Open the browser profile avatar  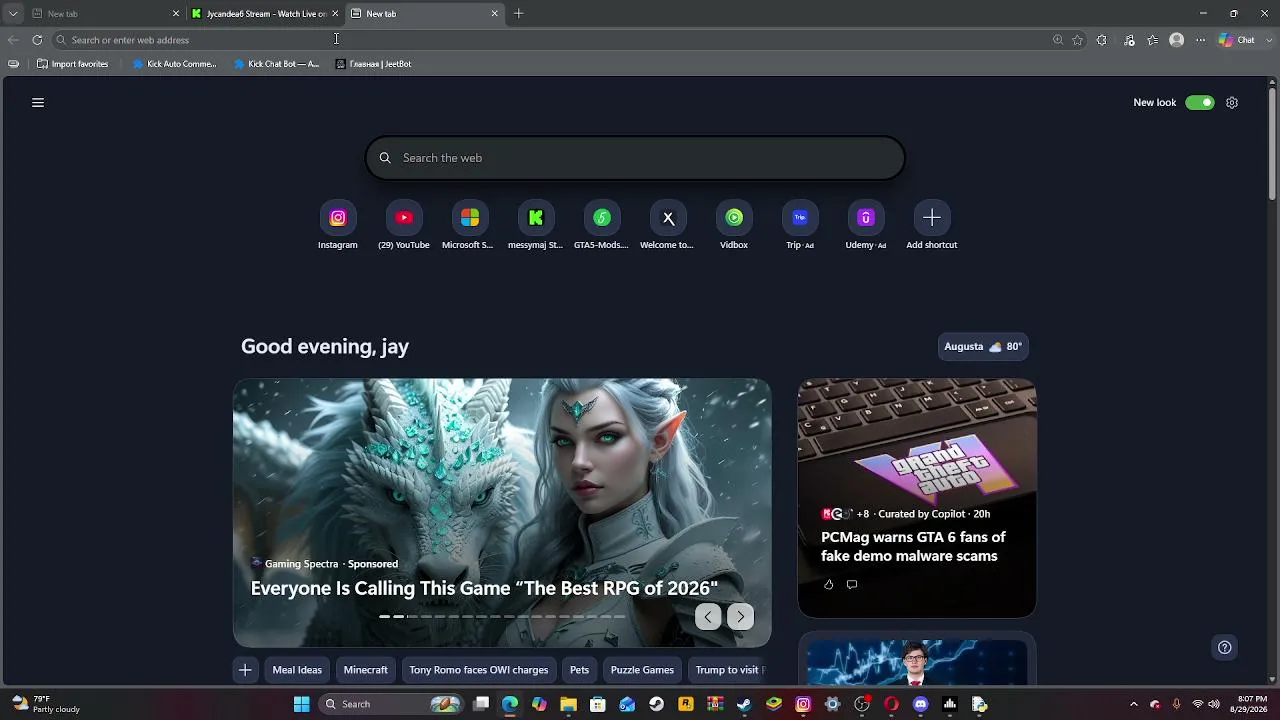tap(1177, 40)
